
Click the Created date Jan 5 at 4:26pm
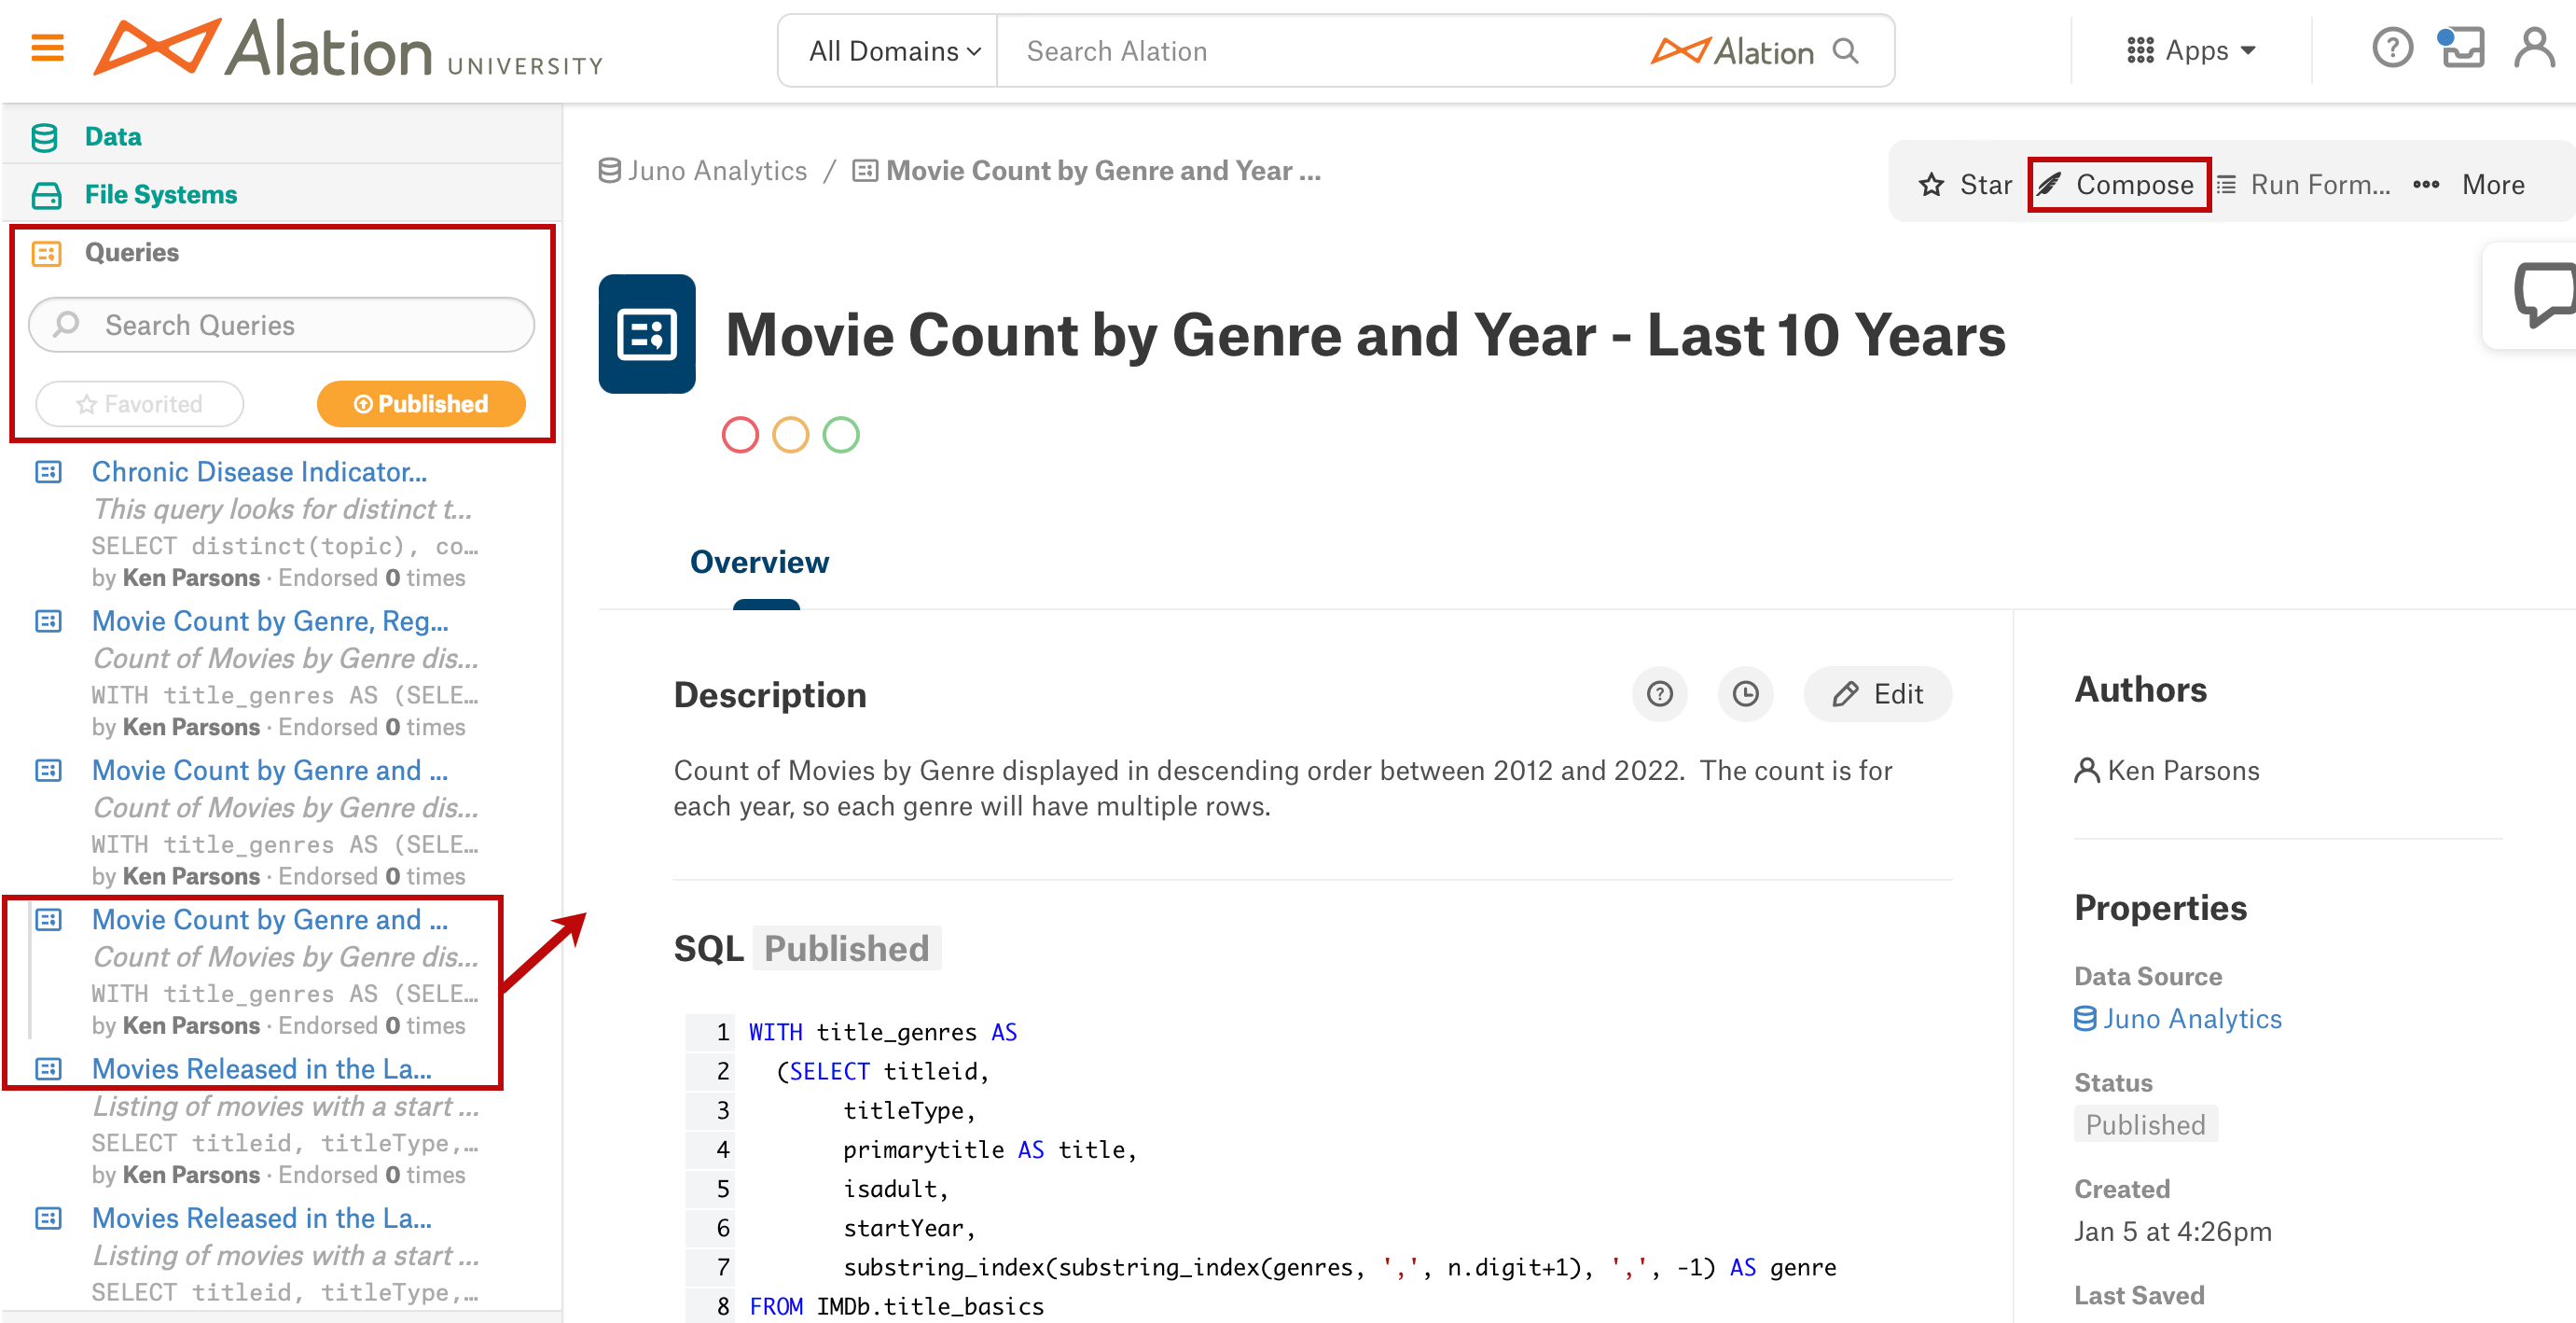[2173, 1232]
